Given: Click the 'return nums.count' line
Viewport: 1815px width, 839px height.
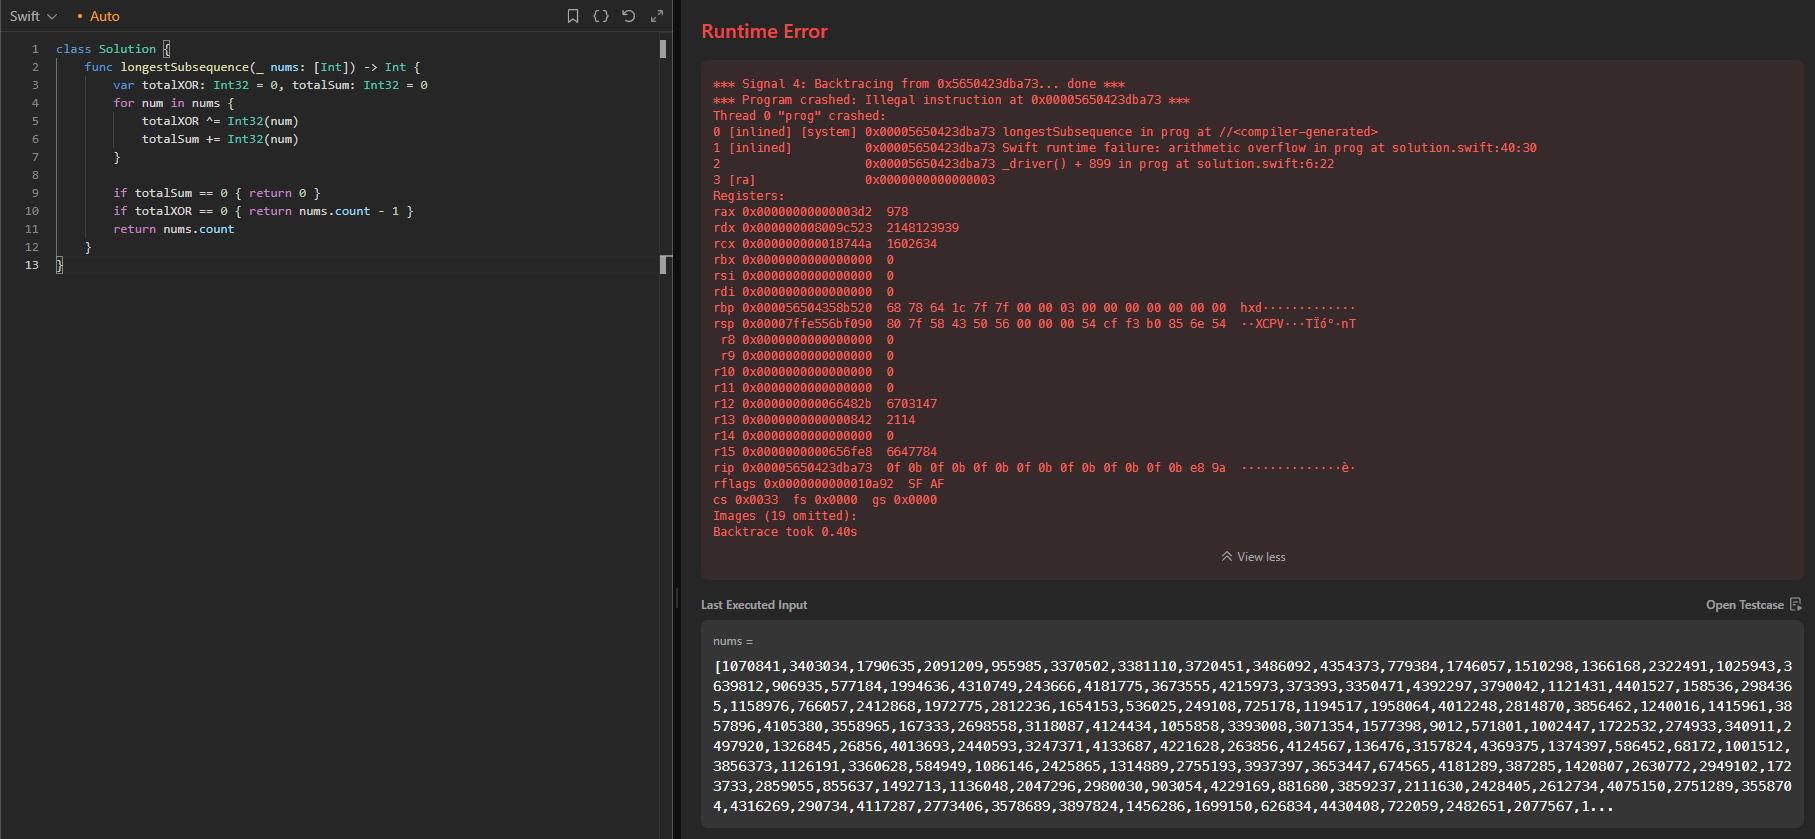Looking at the screenshot, I should (x=173, y=229).
